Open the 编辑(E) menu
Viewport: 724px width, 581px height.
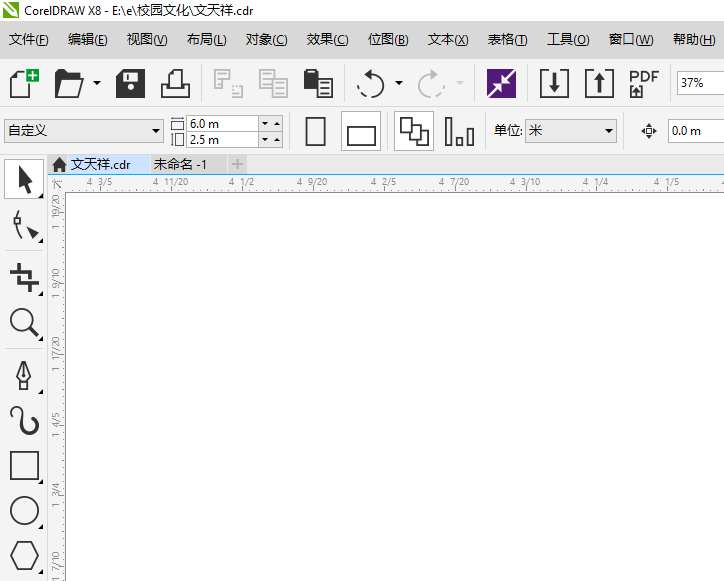click(88, 40)
